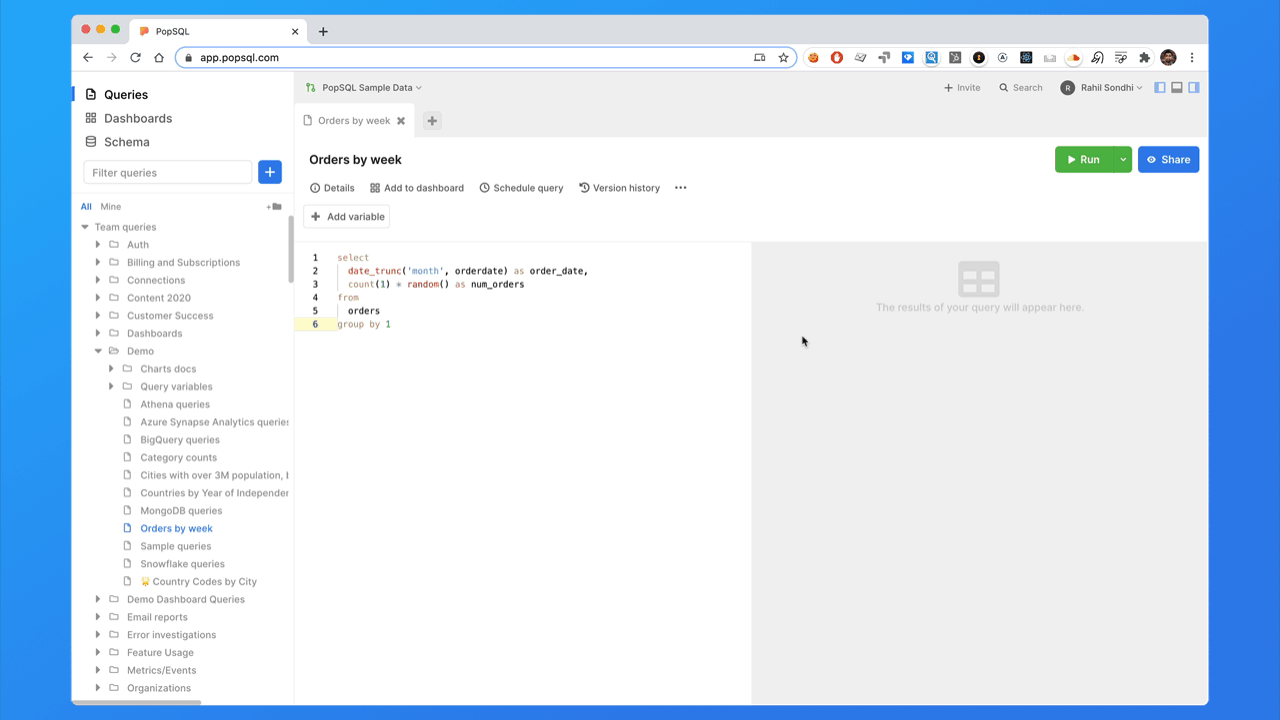Click the Share button
1280x720 pixels.
(x=1168, y=160)
